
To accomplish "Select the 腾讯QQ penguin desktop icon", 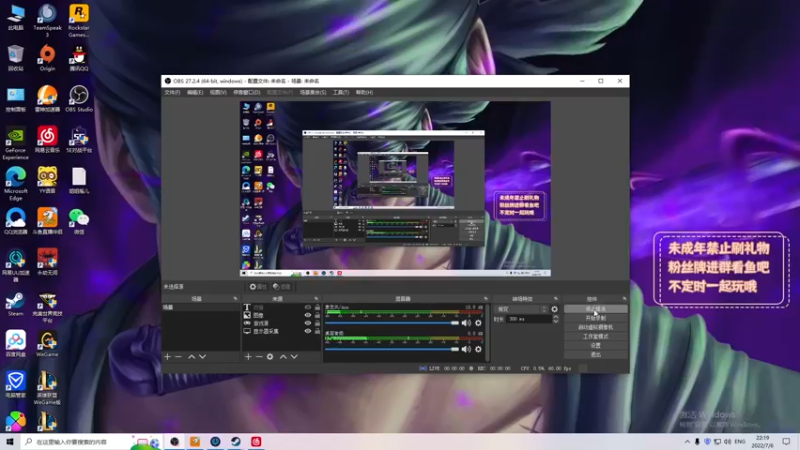I will [x=79, y=58].
